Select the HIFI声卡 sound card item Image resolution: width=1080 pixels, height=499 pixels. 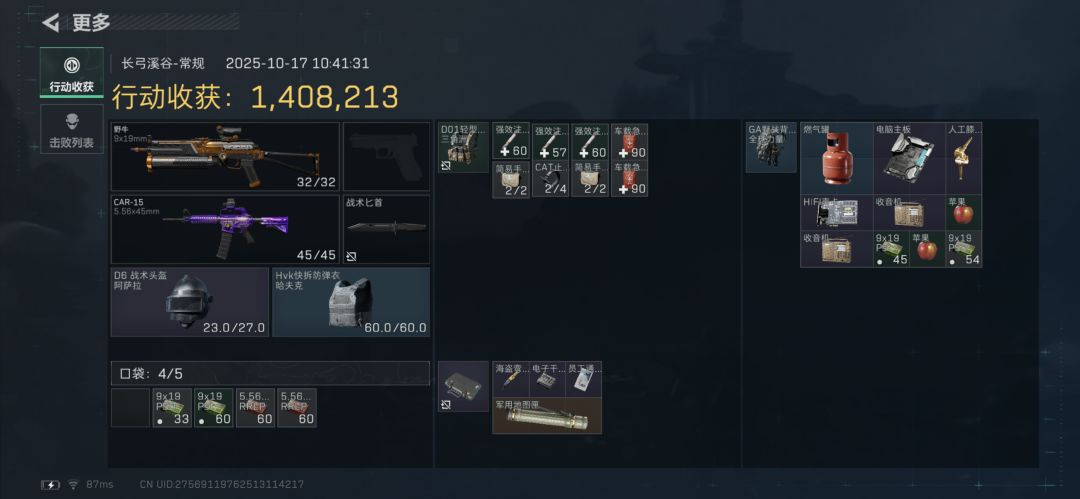coord(837,212)
